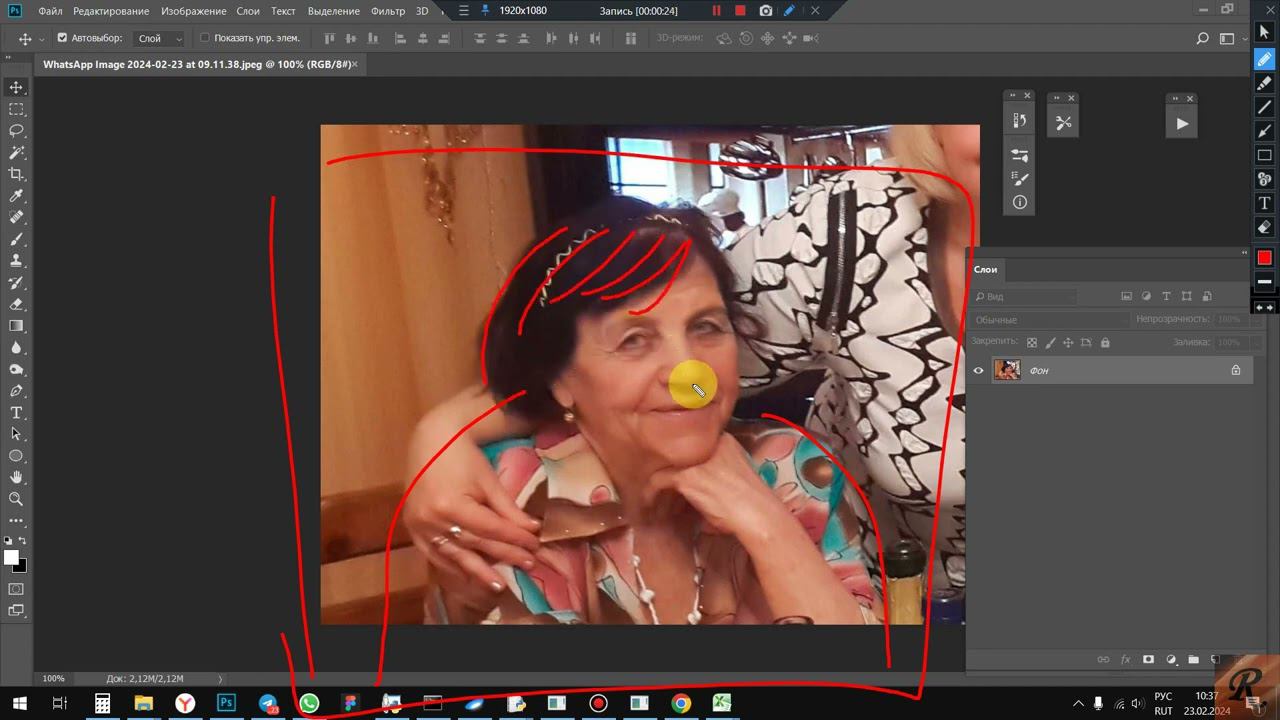Select the Healing Brush tool

(16, 218)
